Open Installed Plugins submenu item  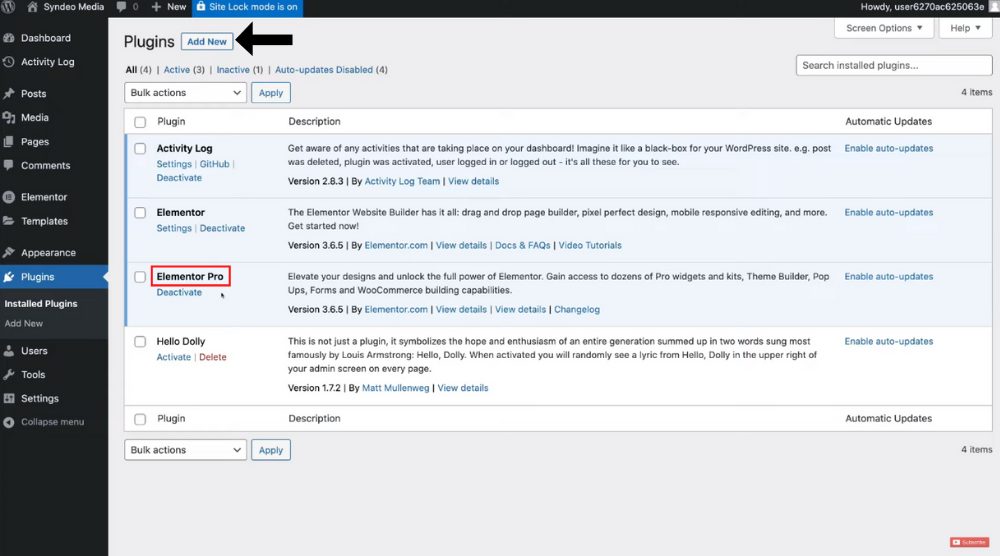(x=41, y=304)
